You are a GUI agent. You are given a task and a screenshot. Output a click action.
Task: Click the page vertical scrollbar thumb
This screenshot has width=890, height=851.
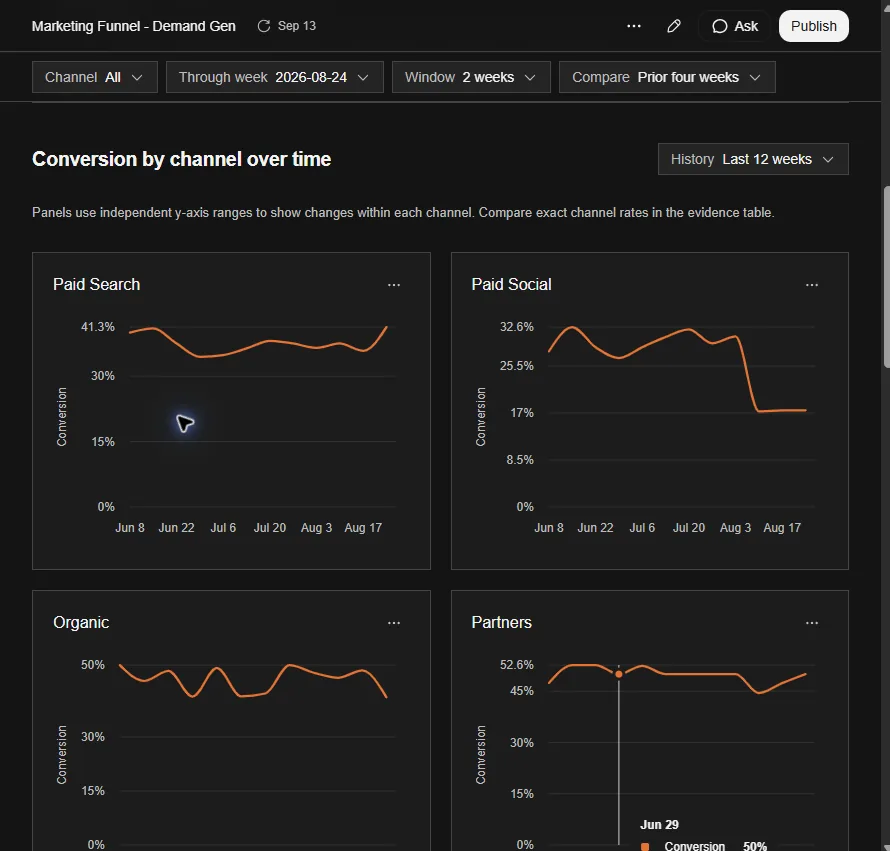[886, 276]
